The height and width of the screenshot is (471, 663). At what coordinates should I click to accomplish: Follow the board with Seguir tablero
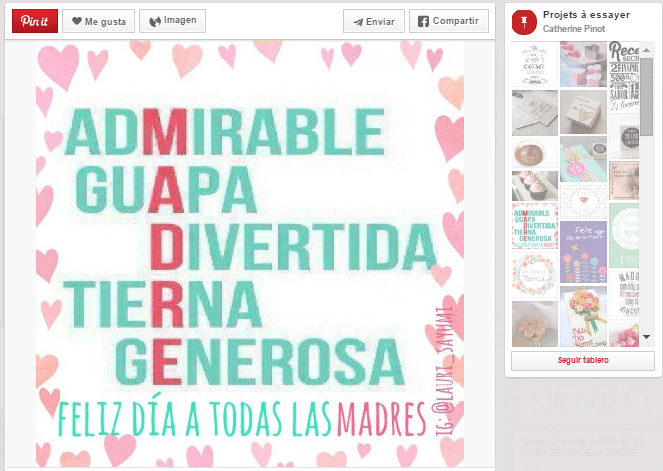click(x=583, y=361)
